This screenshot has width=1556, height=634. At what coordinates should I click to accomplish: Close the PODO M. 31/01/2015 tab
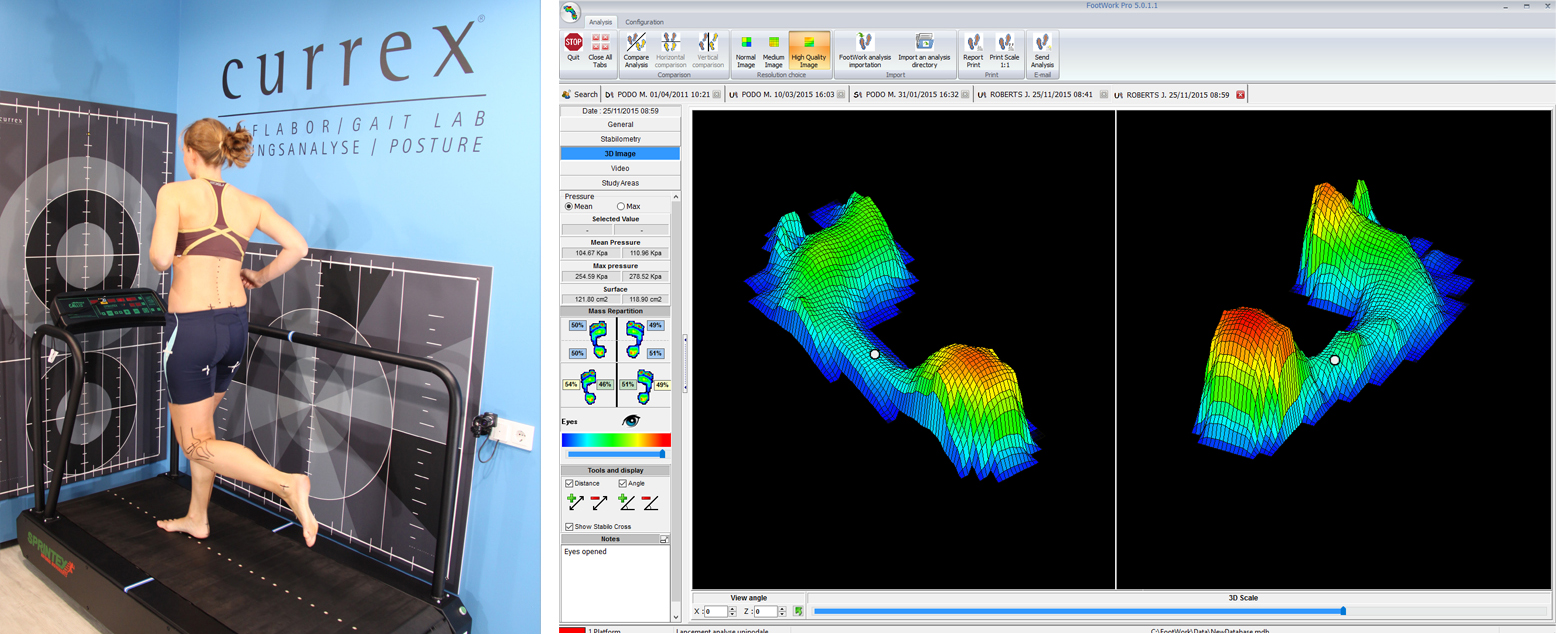[966, 94]
